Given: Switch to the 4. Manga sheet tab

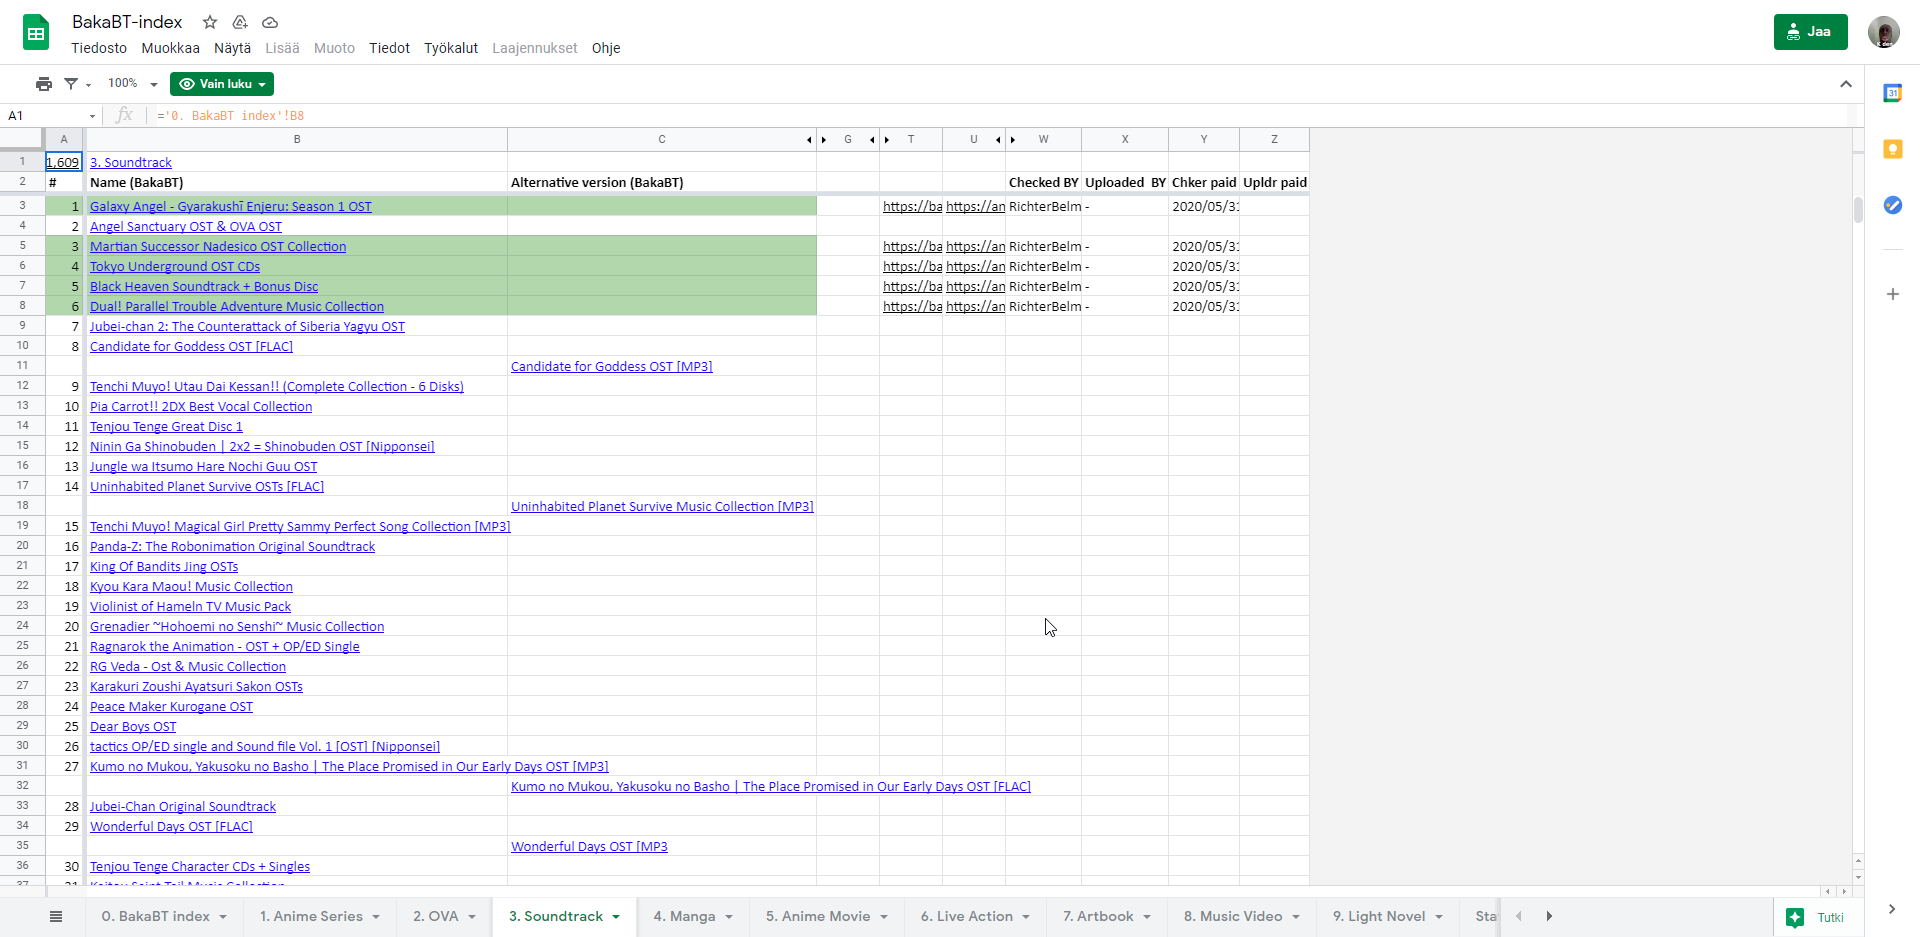Looking at the screenshot, I should (684, 916).
